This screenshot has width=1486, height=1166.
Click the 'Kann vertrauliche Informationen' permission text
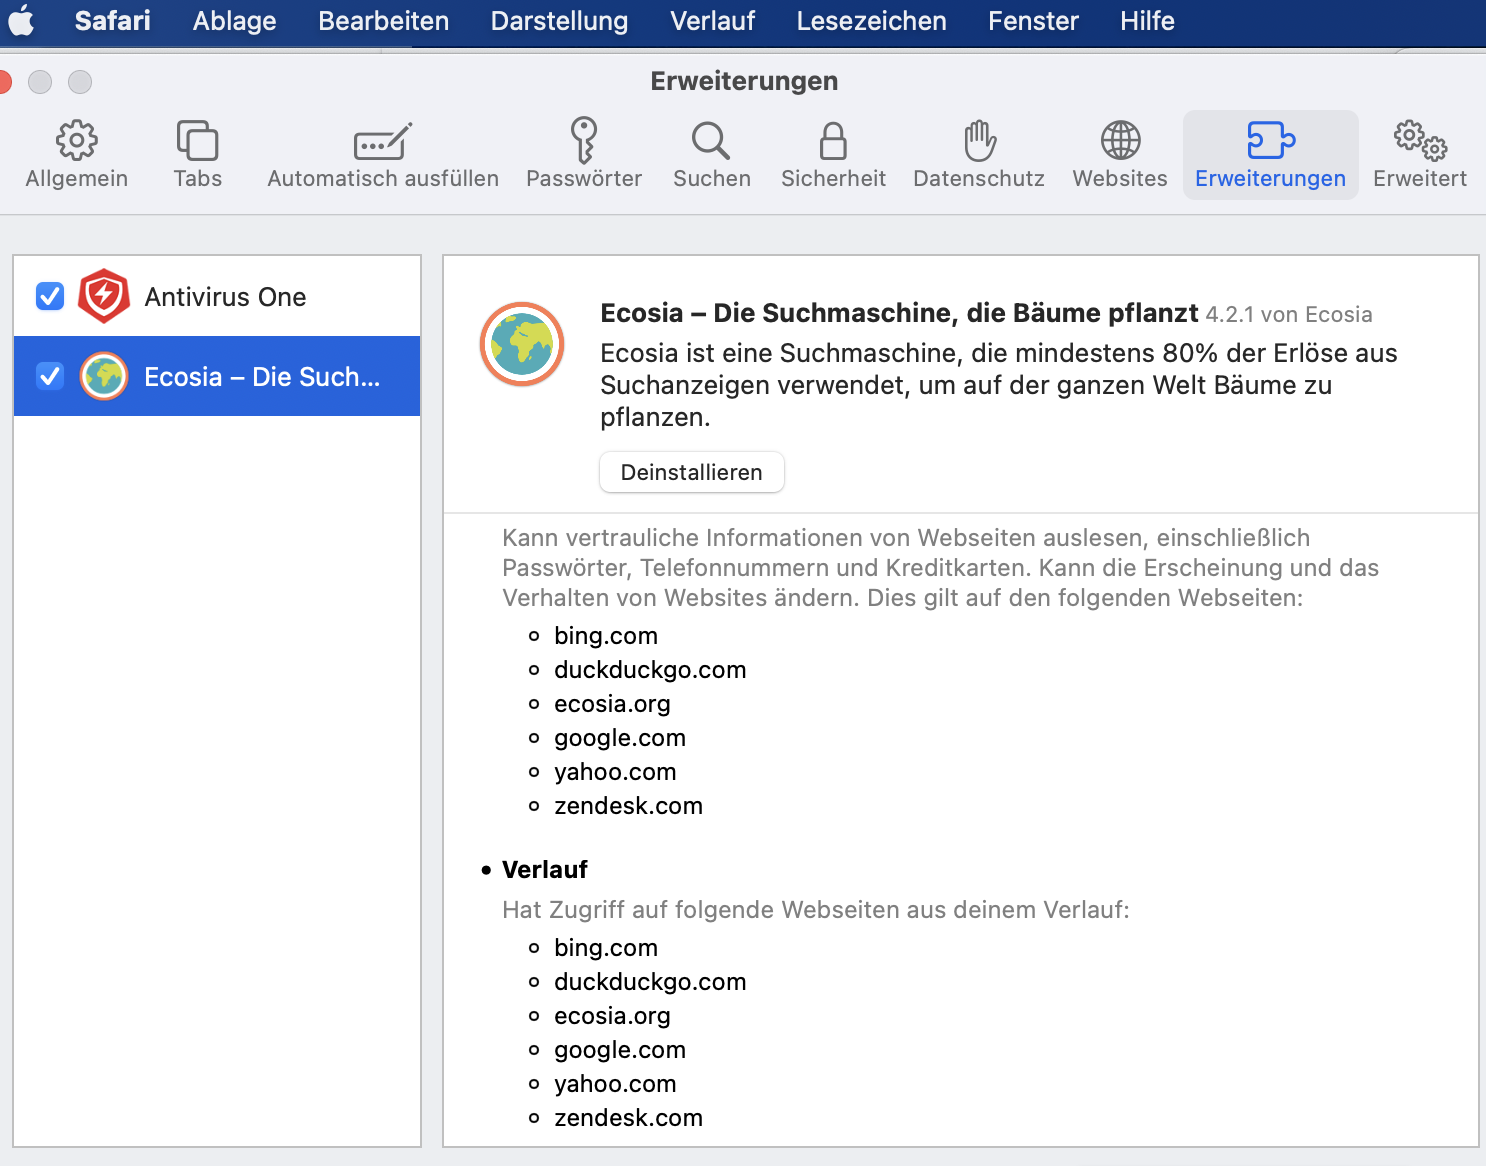pos(940,568)
